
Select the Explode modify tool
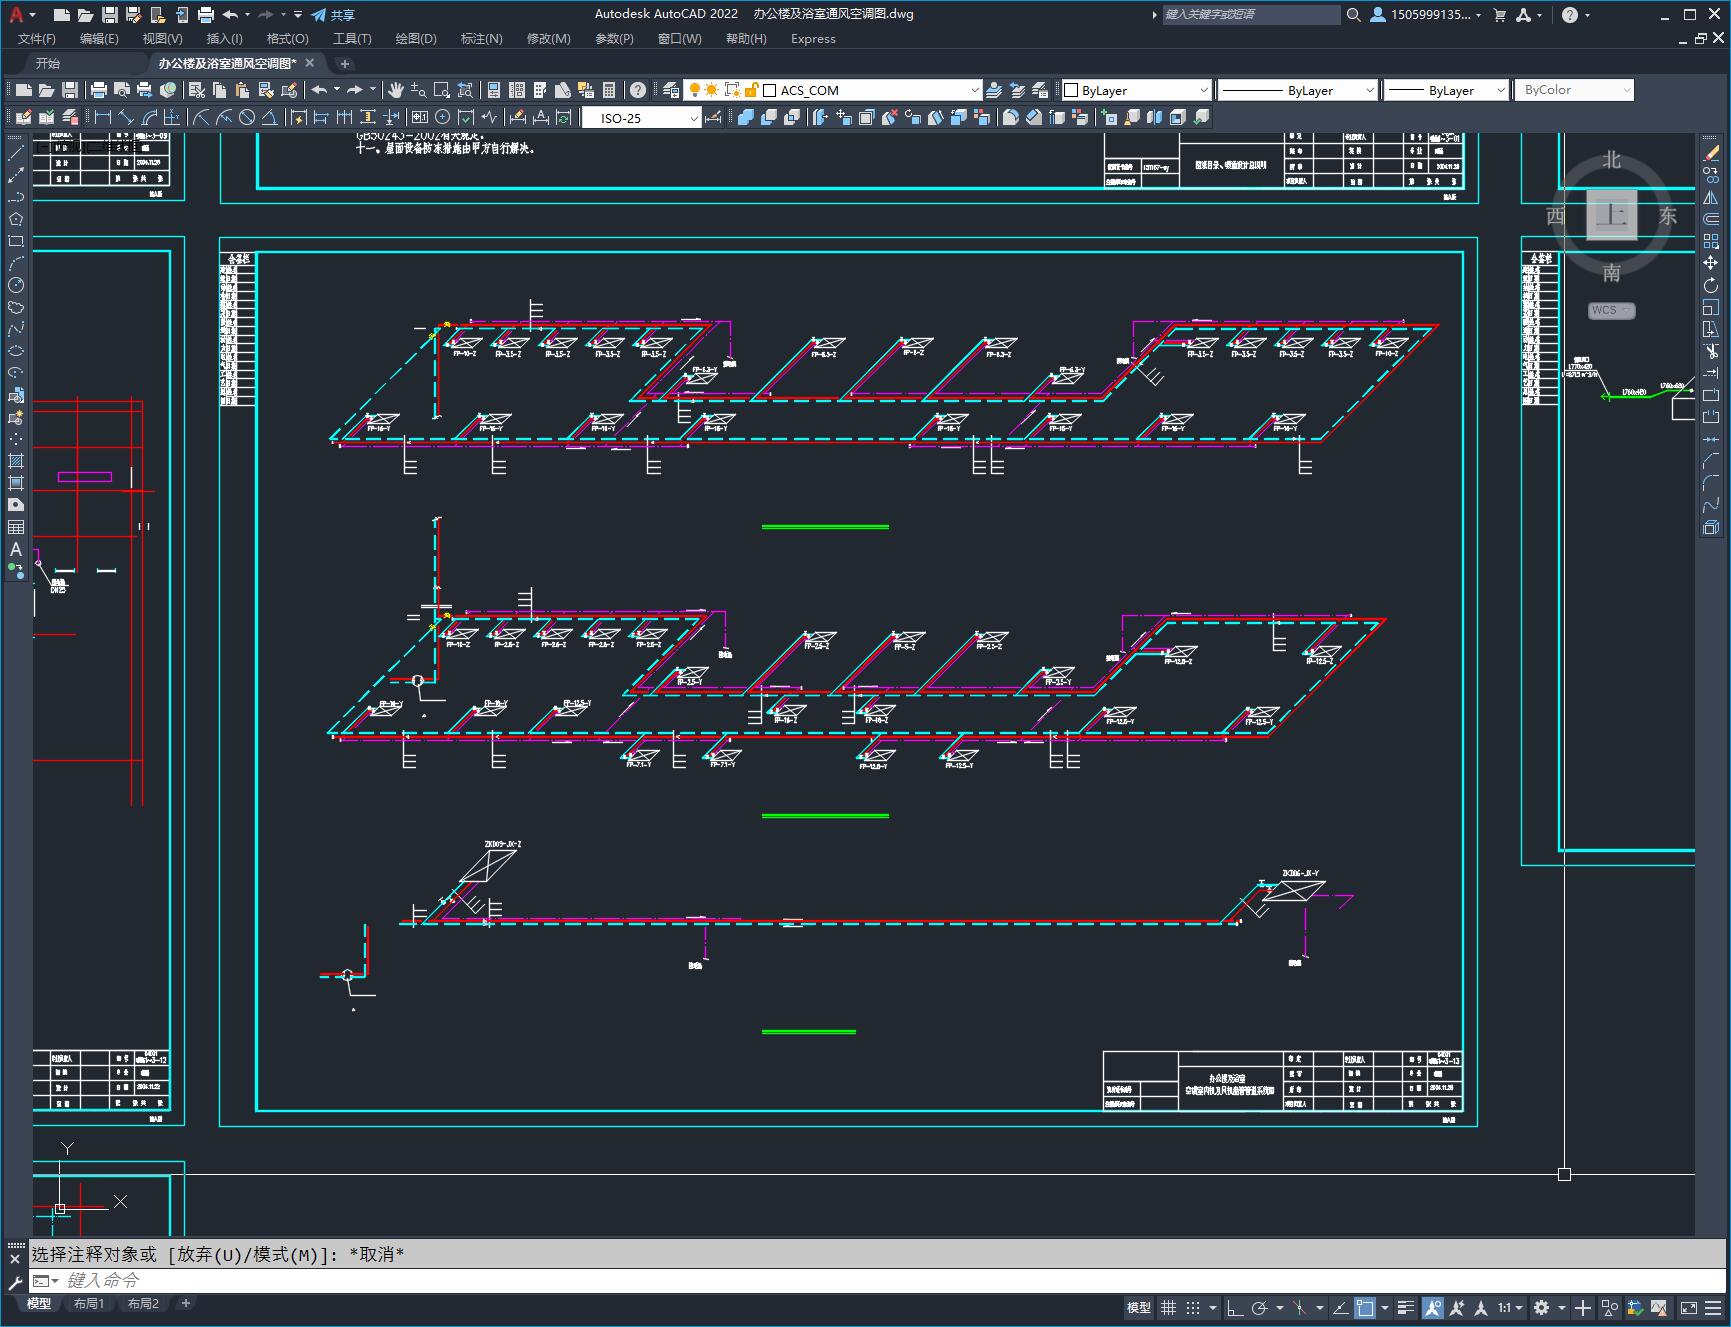pyautogui.click(x=1711, y=527)
